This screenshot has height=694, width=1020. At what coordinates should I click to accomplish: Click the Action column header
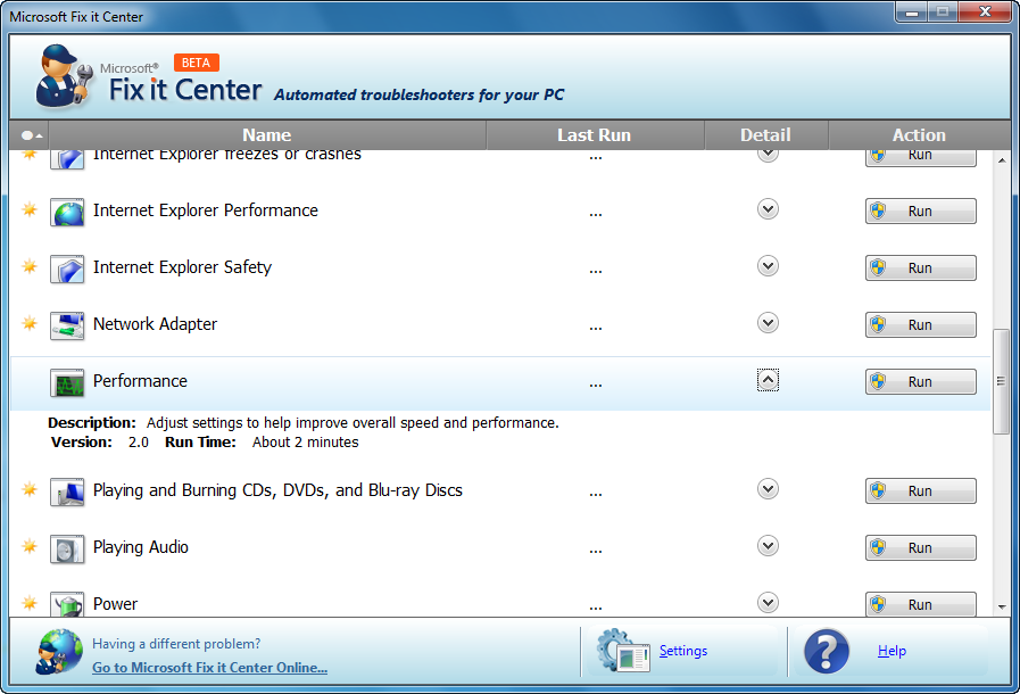pos(919,135)
